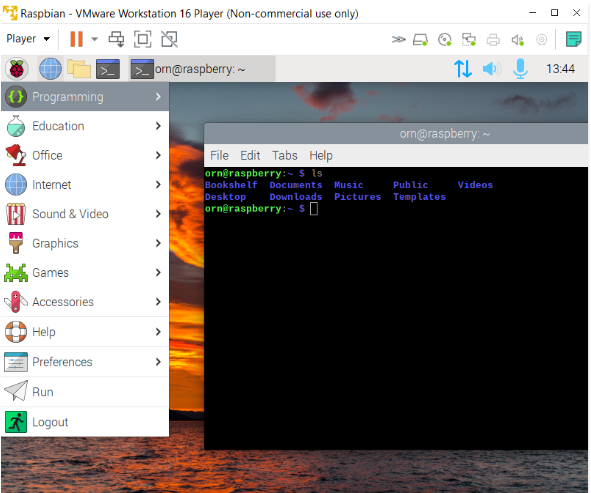Open the web browser globe launcher

tap(51, 69)
